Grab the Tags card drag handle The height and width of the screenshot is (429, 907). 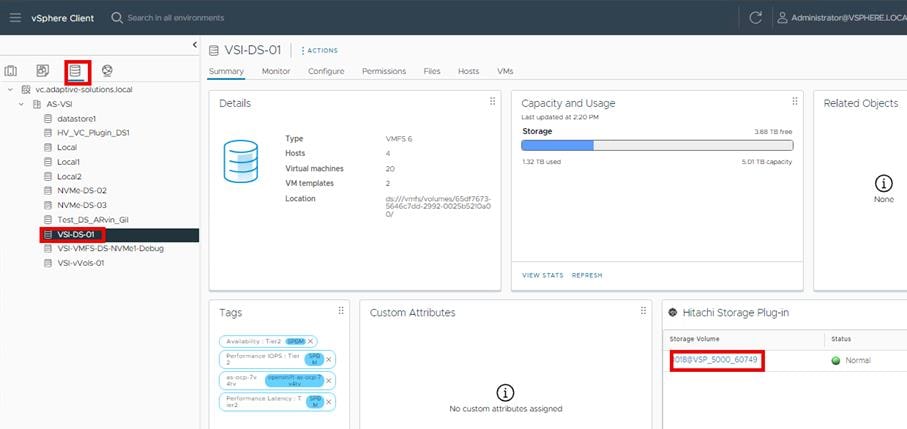pos(341,310)
